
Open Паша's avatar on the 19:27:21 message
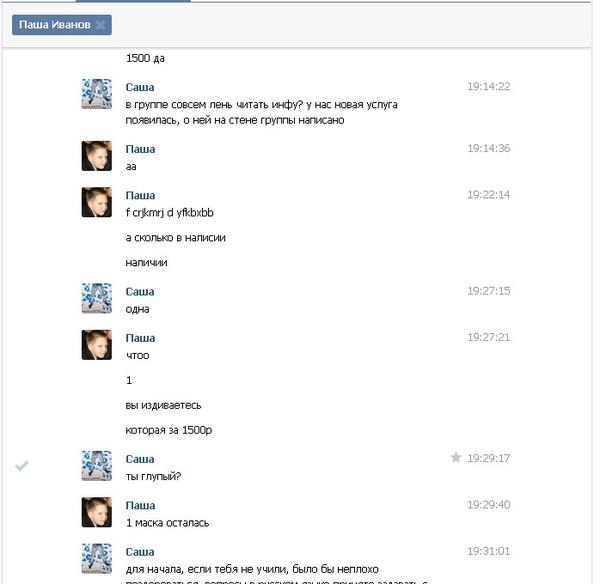coord(96,345)
